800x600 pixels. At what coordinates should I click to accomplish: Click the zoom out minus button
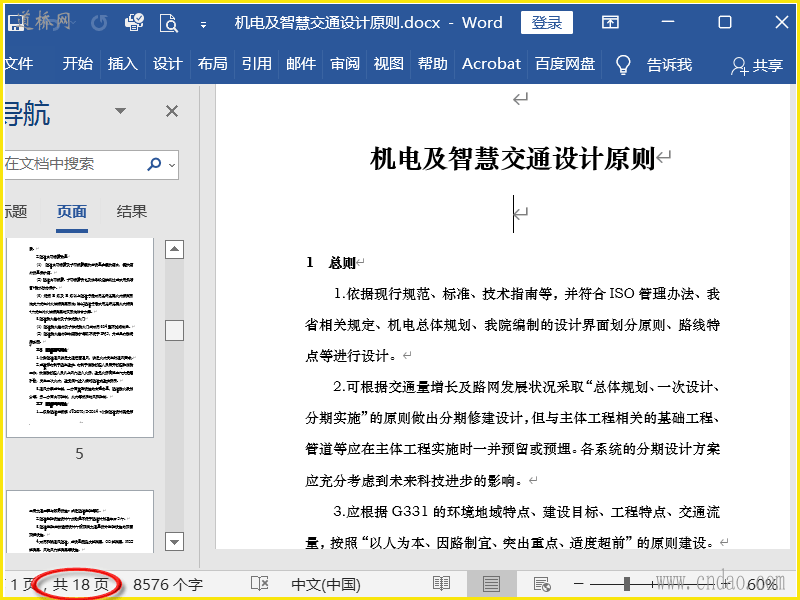pos(579,584)
